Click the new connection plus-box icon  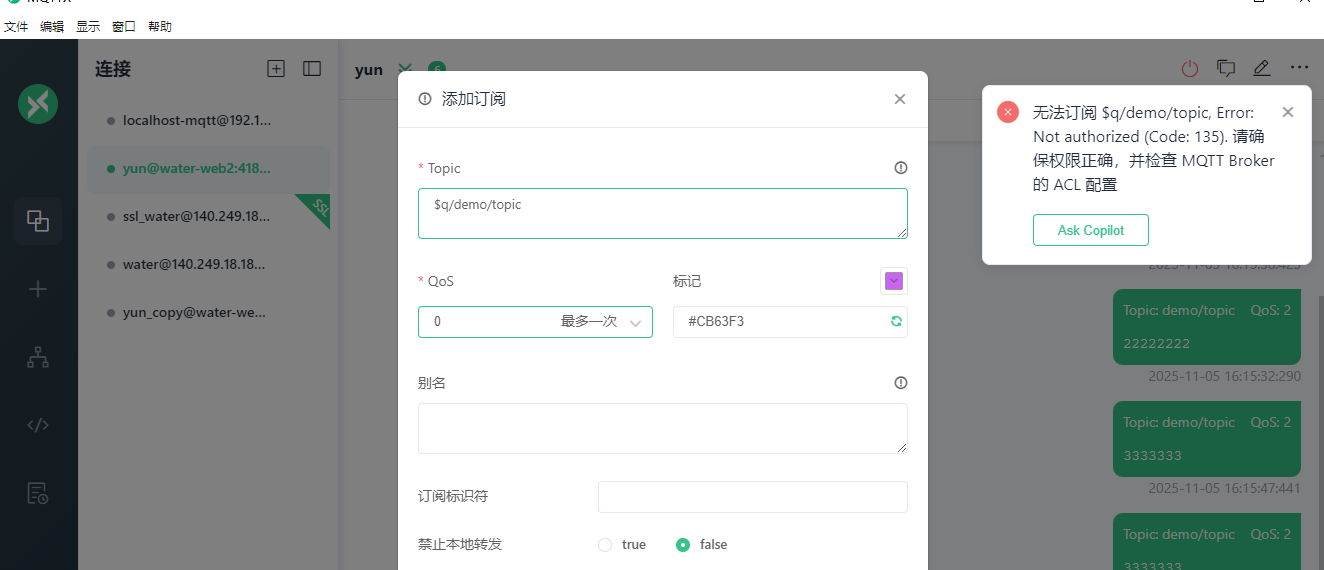click(x=276, y=69)
